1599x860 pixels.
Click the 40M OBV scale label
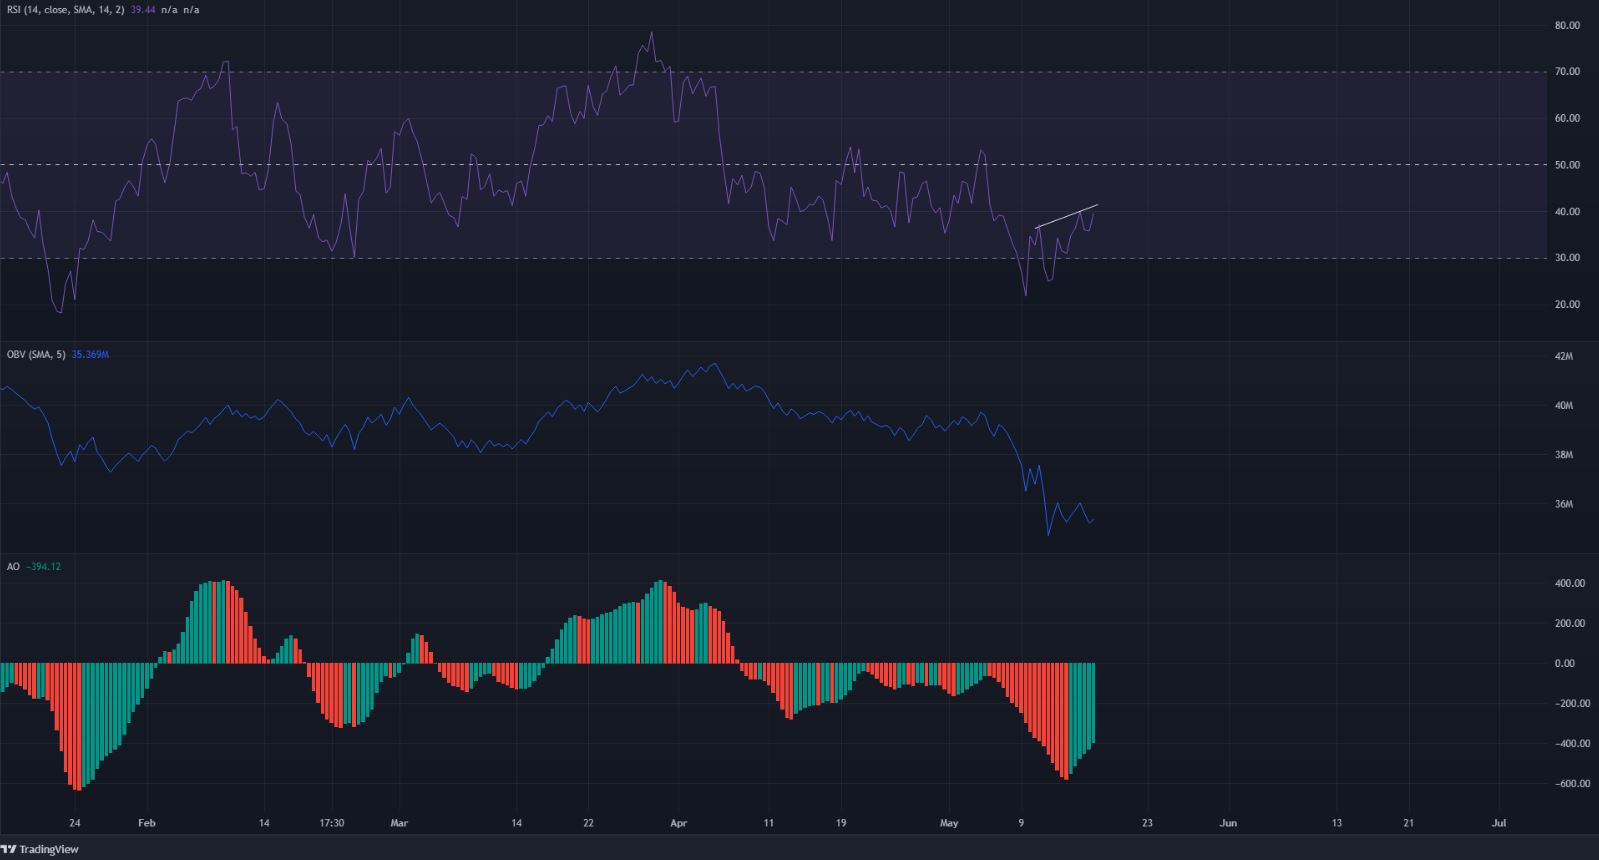[x=1563, y=406]
